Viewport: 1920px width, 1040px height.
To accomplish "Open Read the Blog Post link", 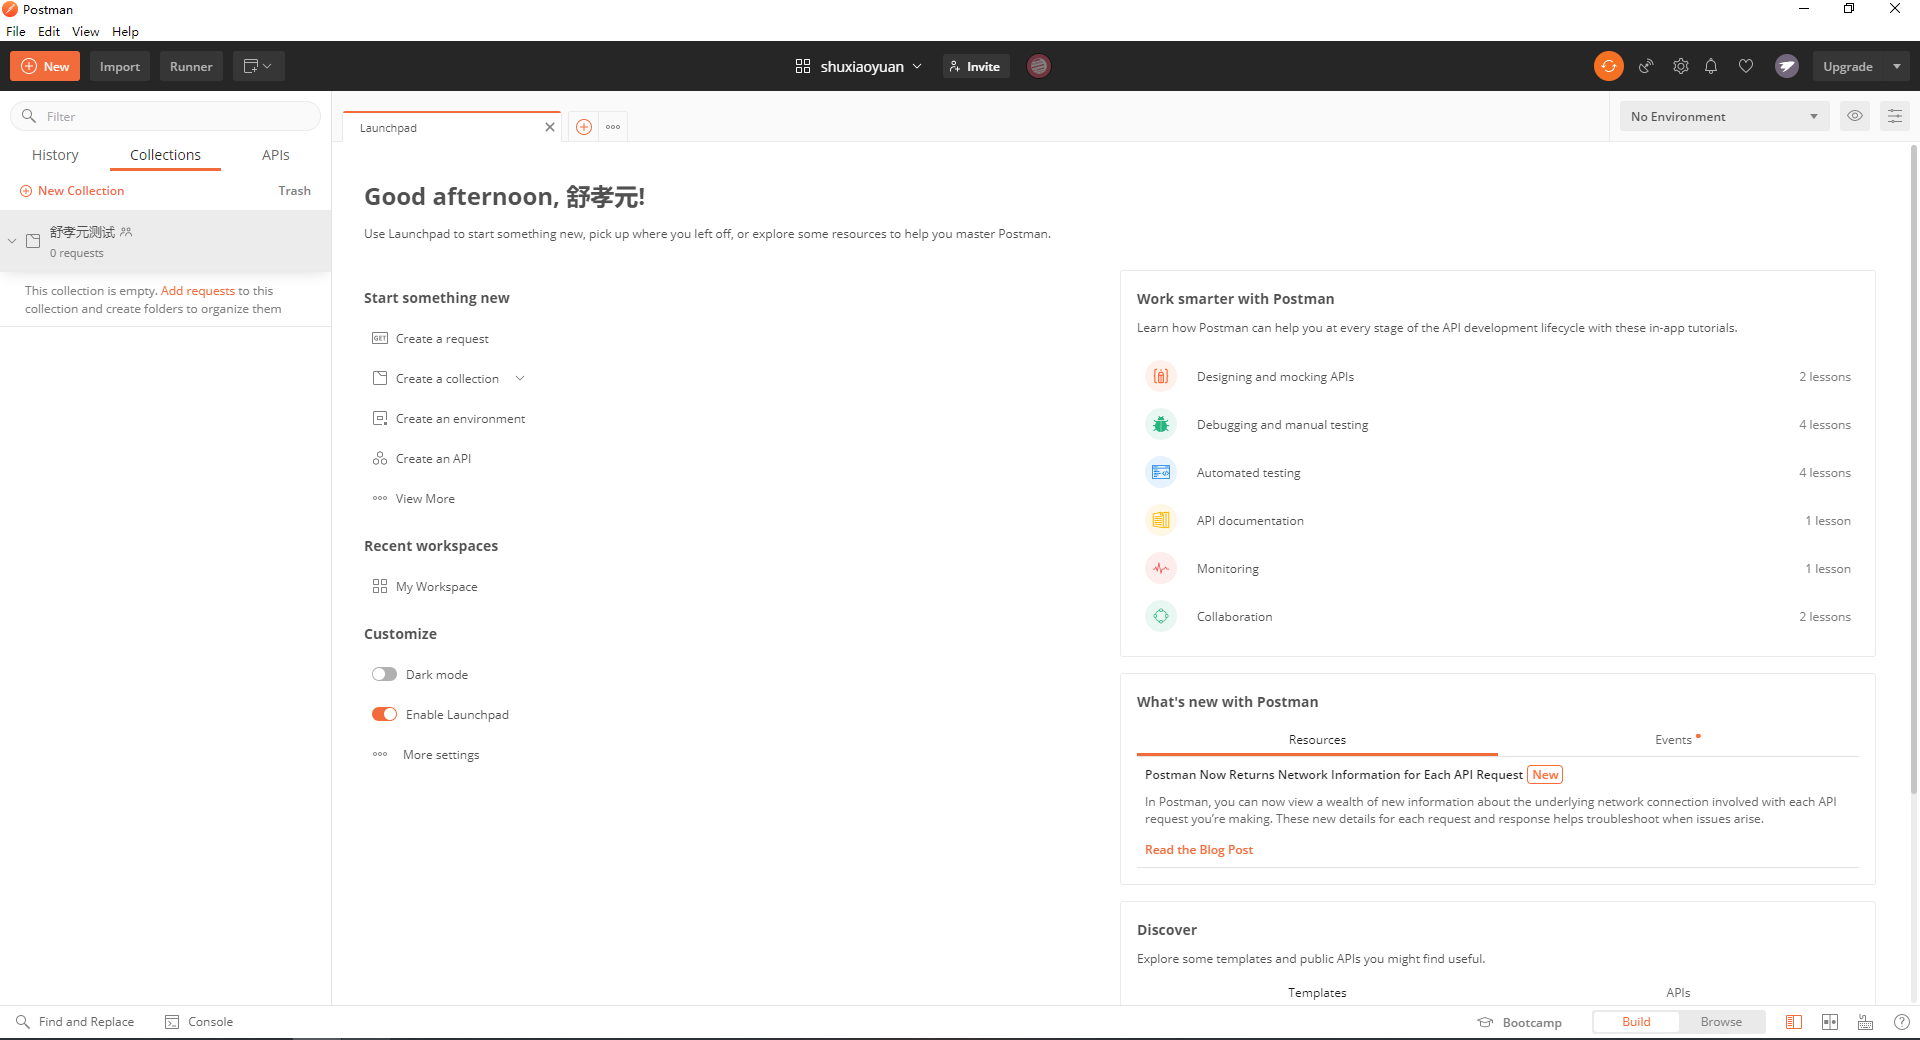I will pyautogui.click(x=1199, y=850).
